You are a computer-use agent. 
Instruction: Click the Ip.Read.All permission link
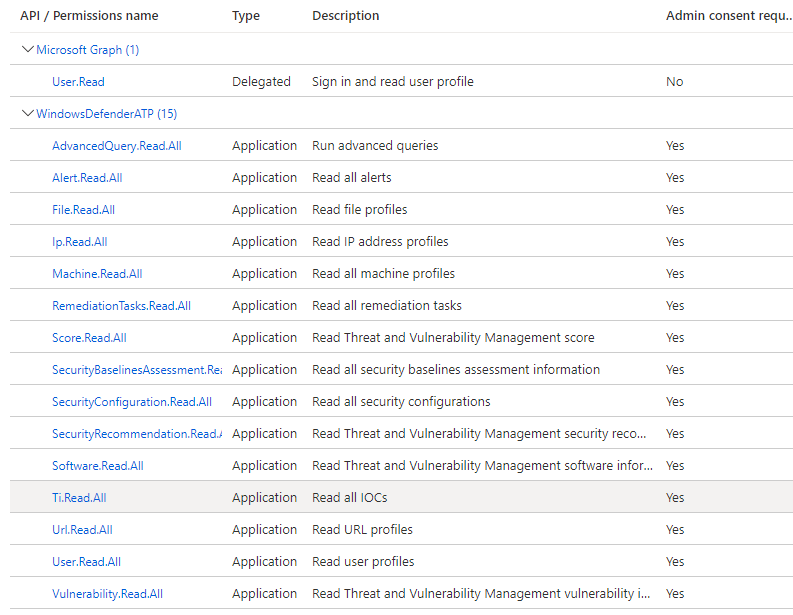pos(79,242)
